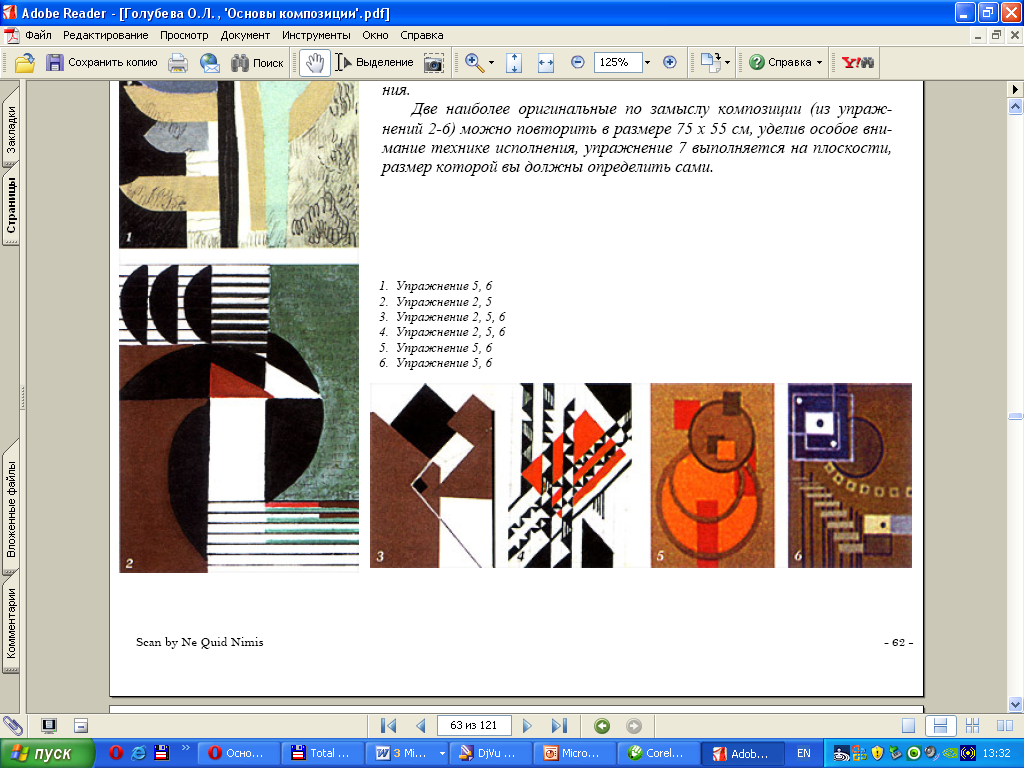The image size is (1024, 768).
Task: Click the vertical scrollbar thumb
Action: pos(1015,416)
